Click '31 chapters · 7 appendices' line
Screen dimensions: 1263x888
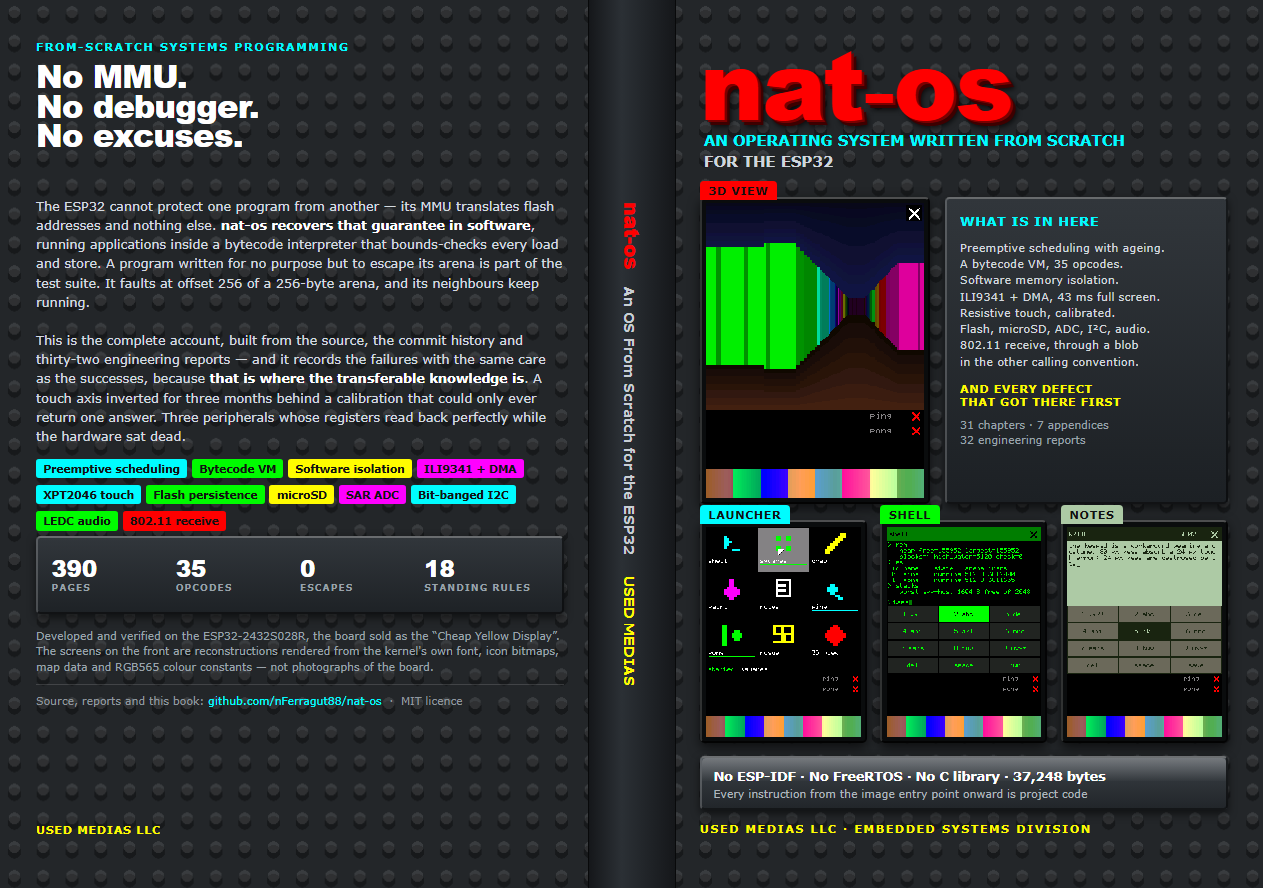pyautogui.click(x=1034, y=425)
